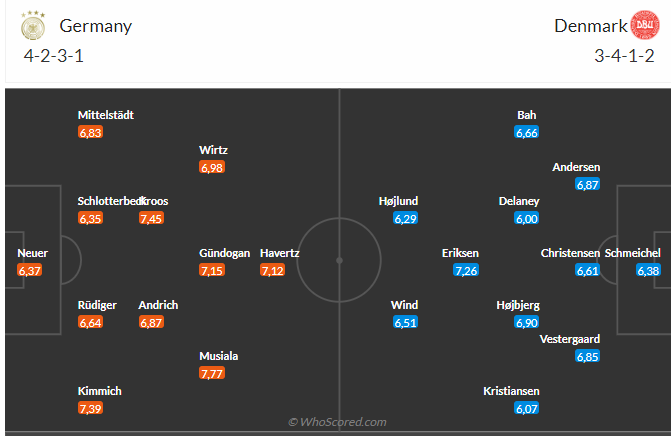Open player Wirtz's name
Image resolution: width=671 pixels, height=436 pixels.
click(x=213, y=150)
